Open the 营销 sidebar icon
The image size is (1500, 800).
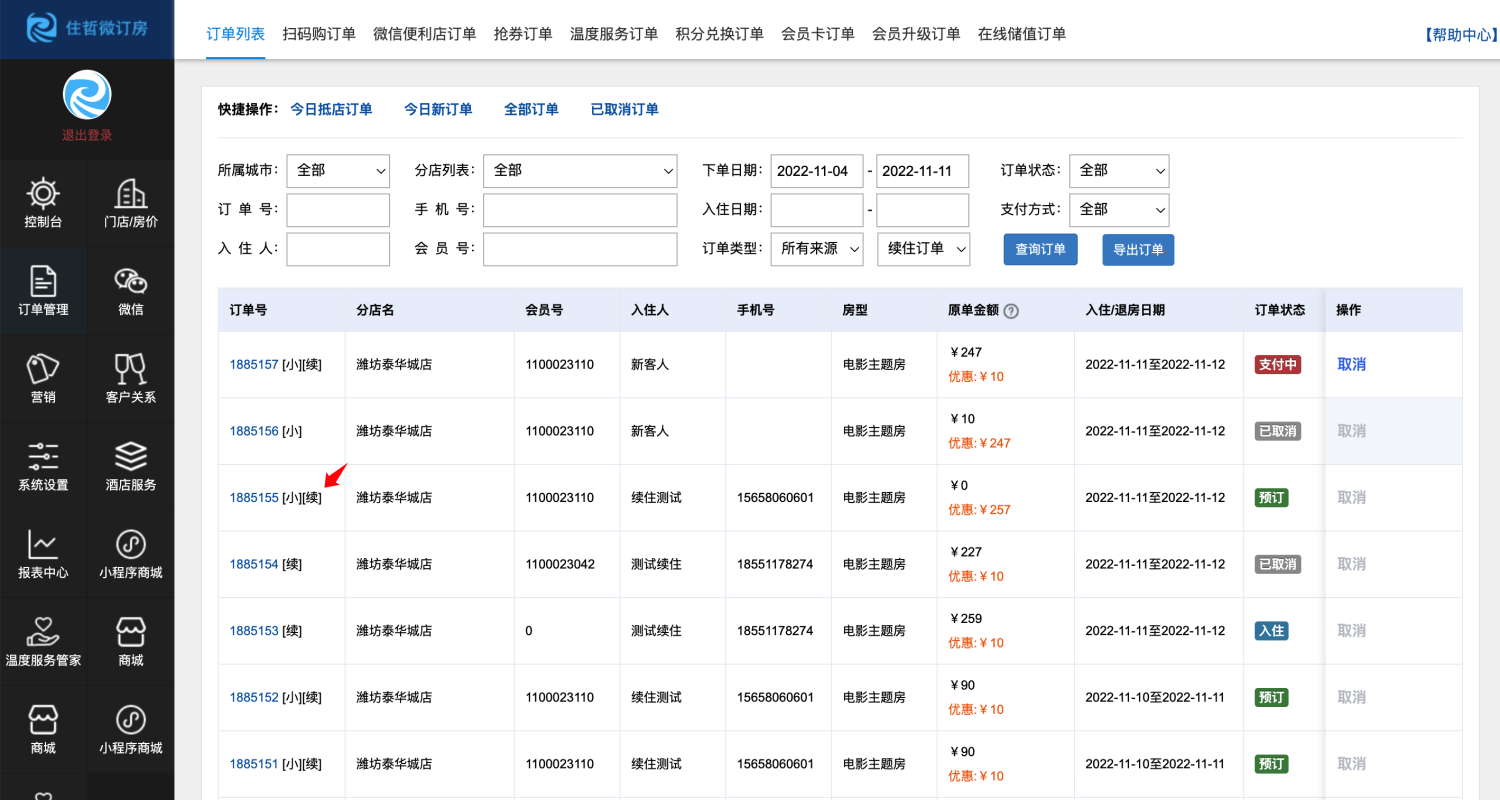[x=43, y=379]
